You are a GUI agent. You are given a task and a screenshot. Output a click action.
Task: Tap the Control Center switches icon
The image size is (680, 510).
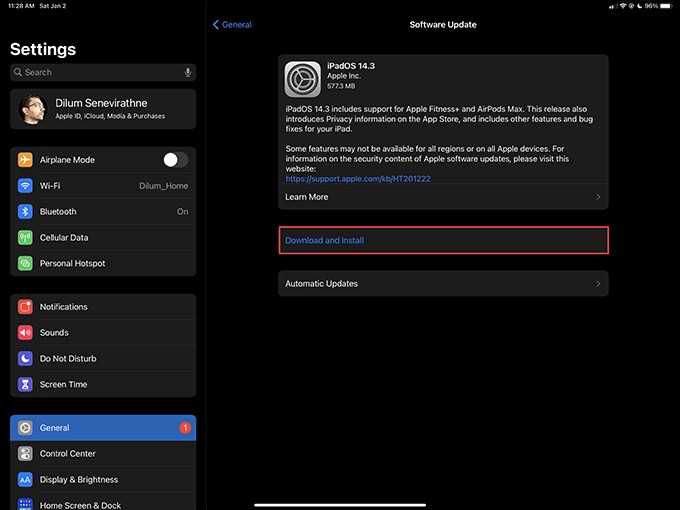25,454
